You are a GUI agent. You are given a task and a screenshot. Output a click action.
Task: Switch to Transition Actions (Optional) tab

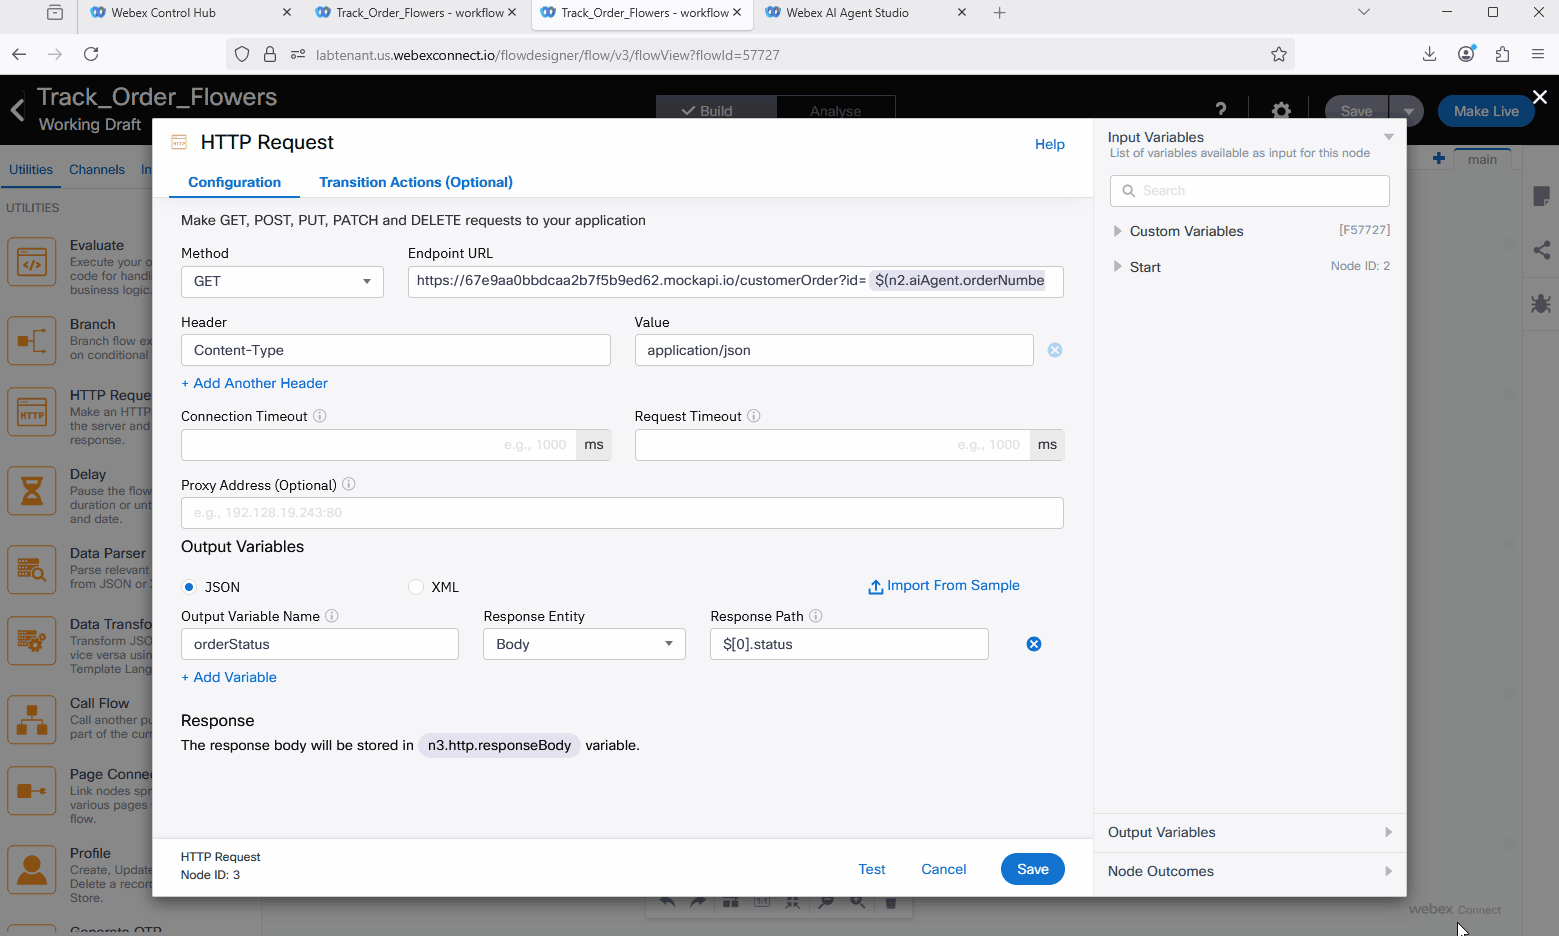415,182
